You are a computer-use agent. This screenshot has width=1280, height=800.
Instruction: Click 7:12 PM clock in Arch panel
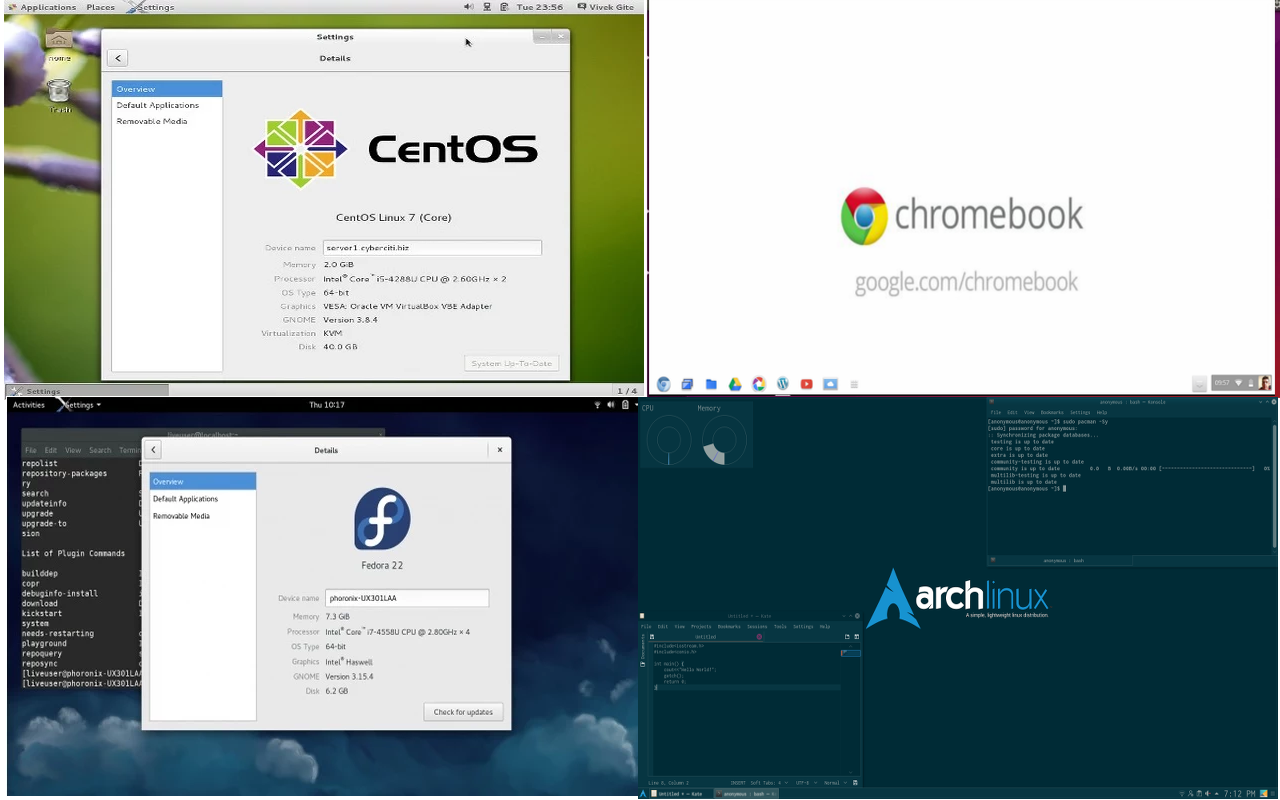[1239, 794]
